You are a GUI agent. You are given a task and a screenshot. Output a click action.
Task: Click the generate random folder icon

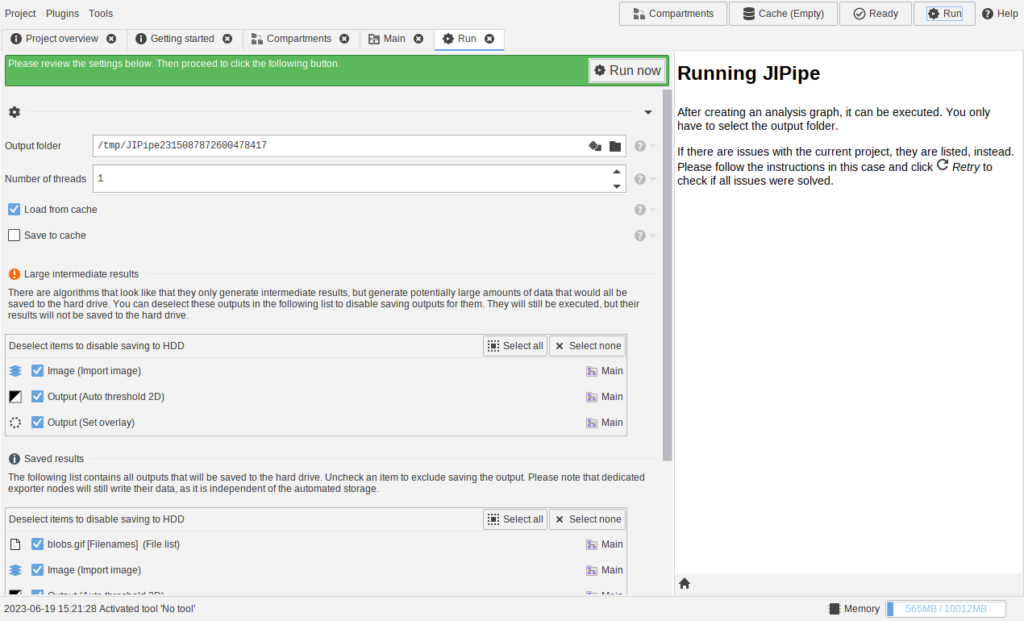point(595,146)
